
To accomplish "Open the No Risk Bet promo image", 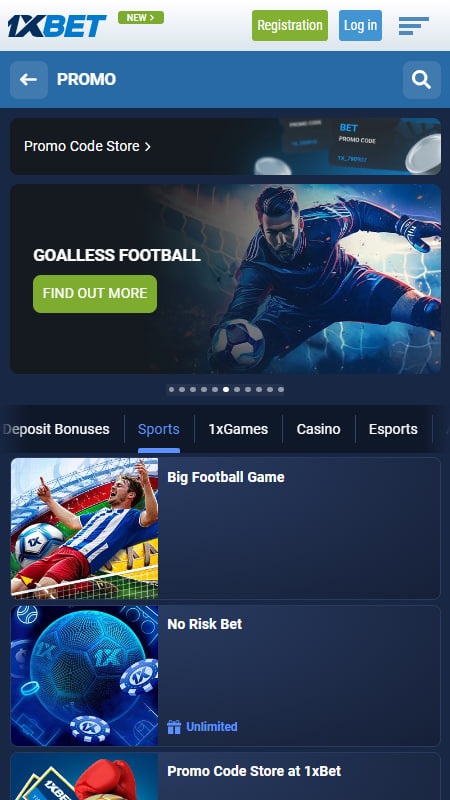I will tap(85, 676).
